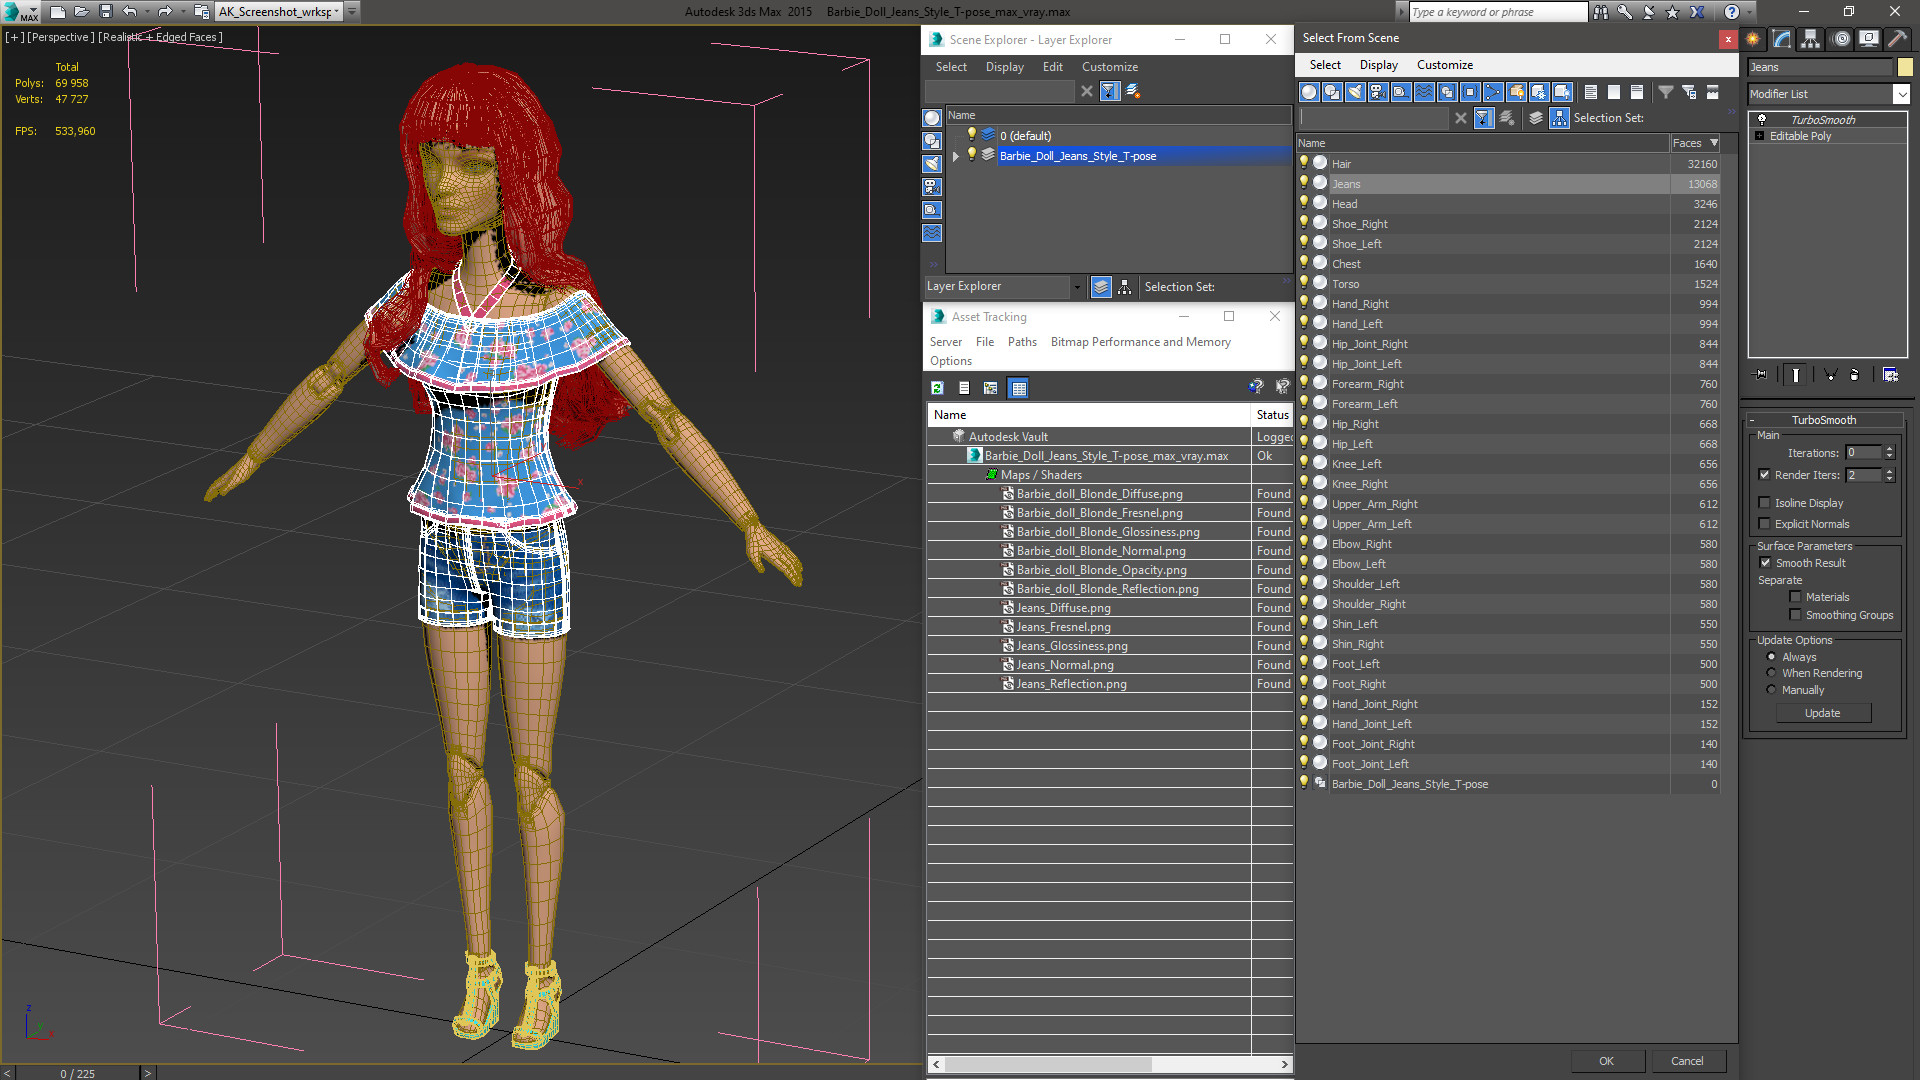
Task: Select the Always update option
Action: click(1771, 657)
